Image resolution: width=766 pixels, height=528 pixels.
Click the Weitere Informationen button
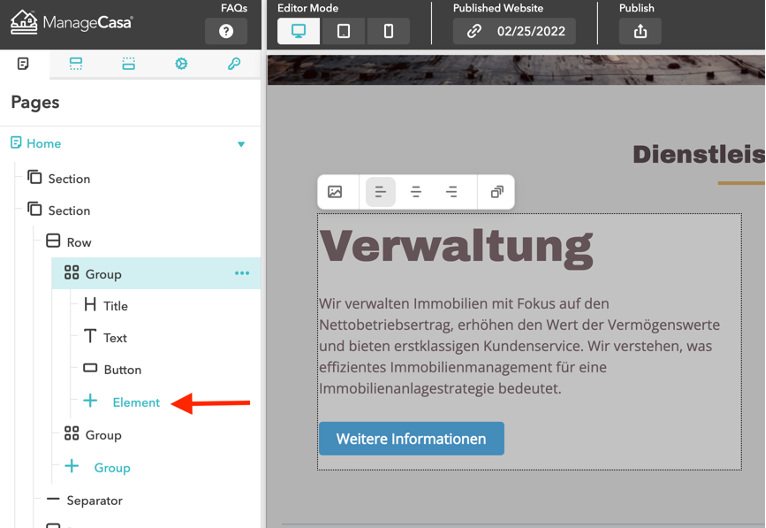(411, 439)
